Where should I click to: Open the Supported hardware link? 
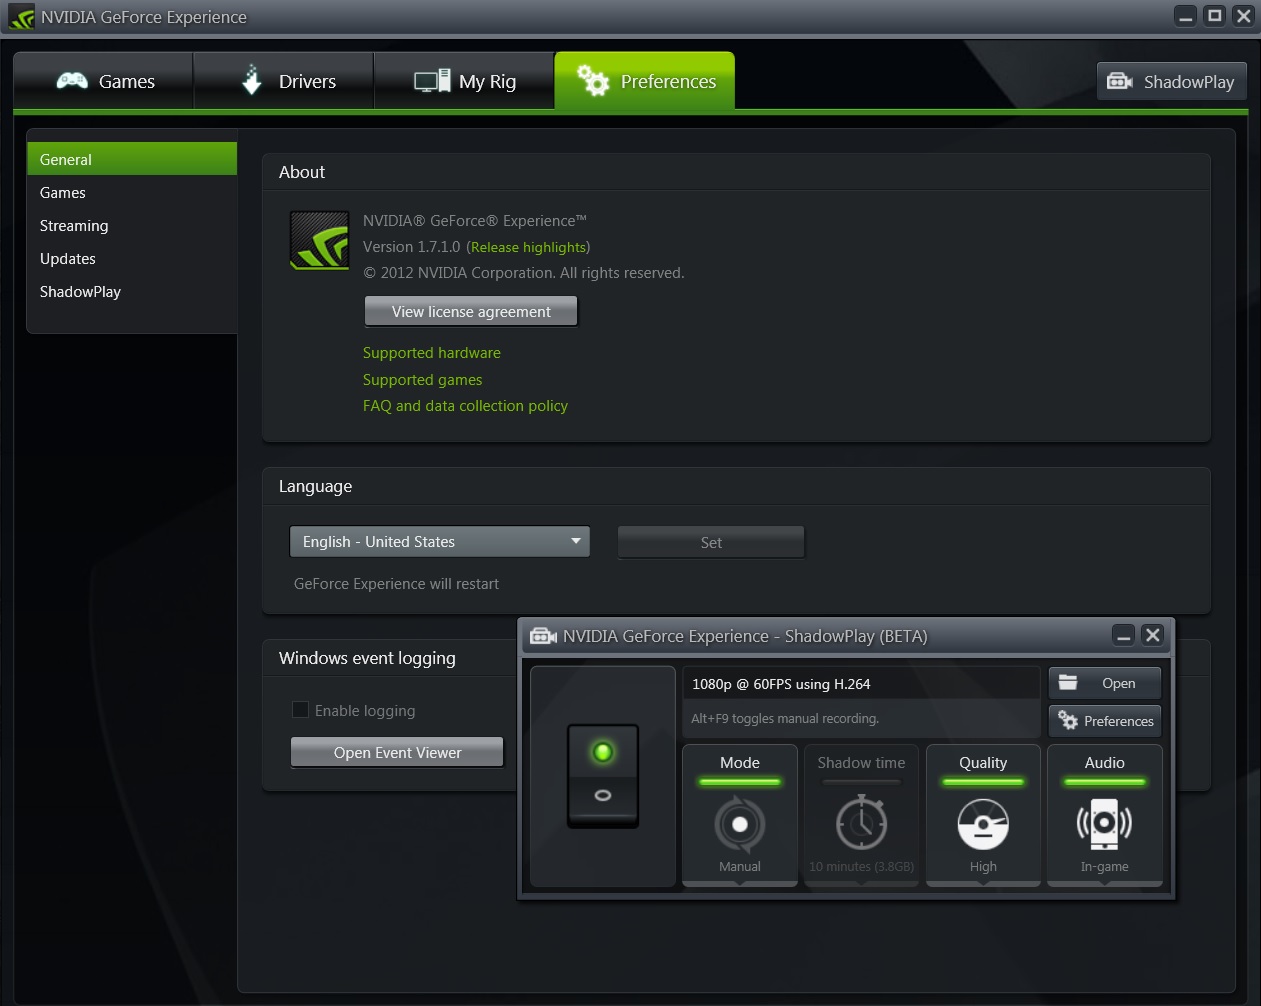click(x=432, y=353)
